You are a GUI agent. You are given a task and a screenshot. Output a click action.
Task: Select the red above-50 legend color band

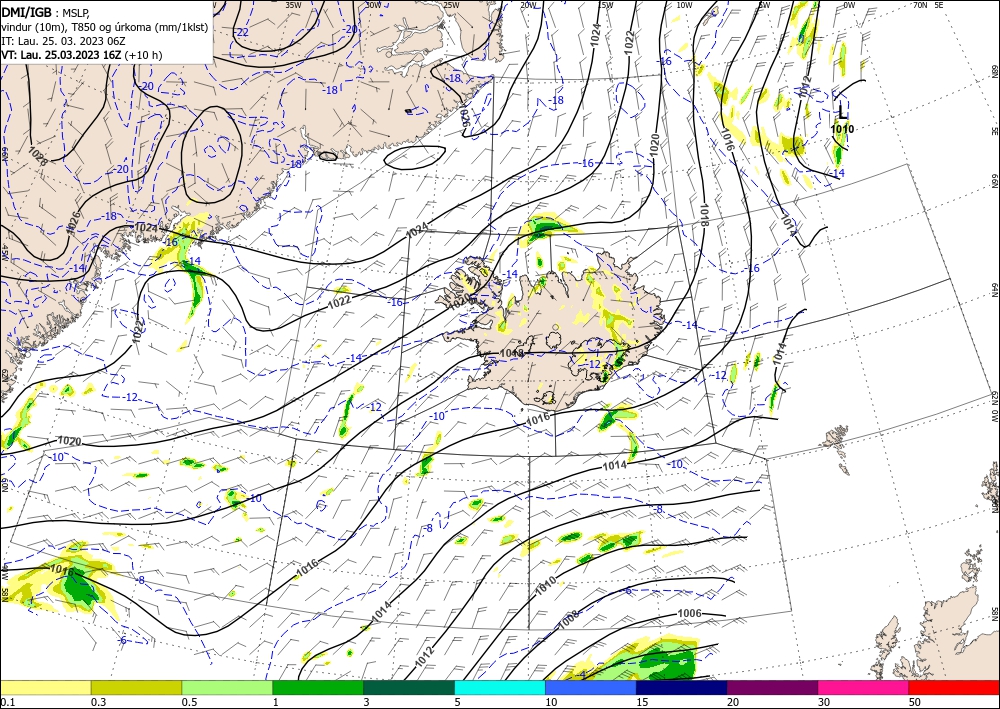pos(954,687)
